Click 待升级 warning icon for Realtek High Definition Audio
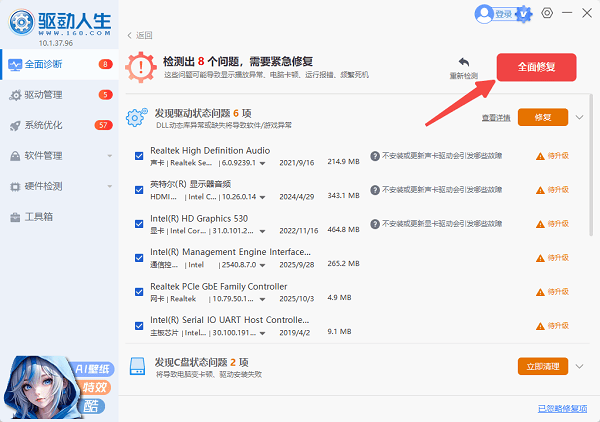This screenshot has height=422, width=600. [540, 156]
